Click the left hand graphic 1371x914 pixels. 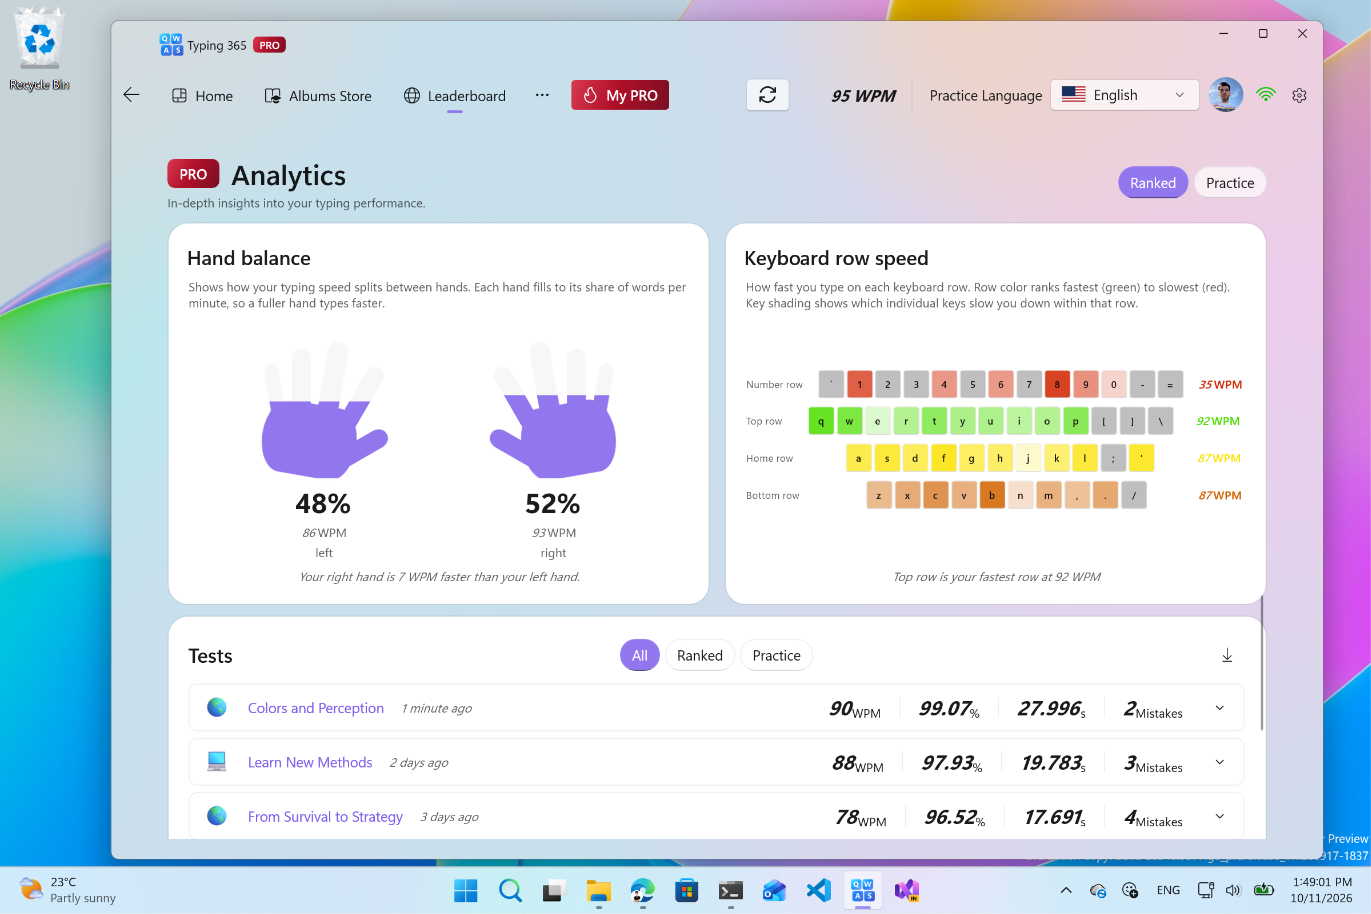pyautogui.click(x=324, y=410)
